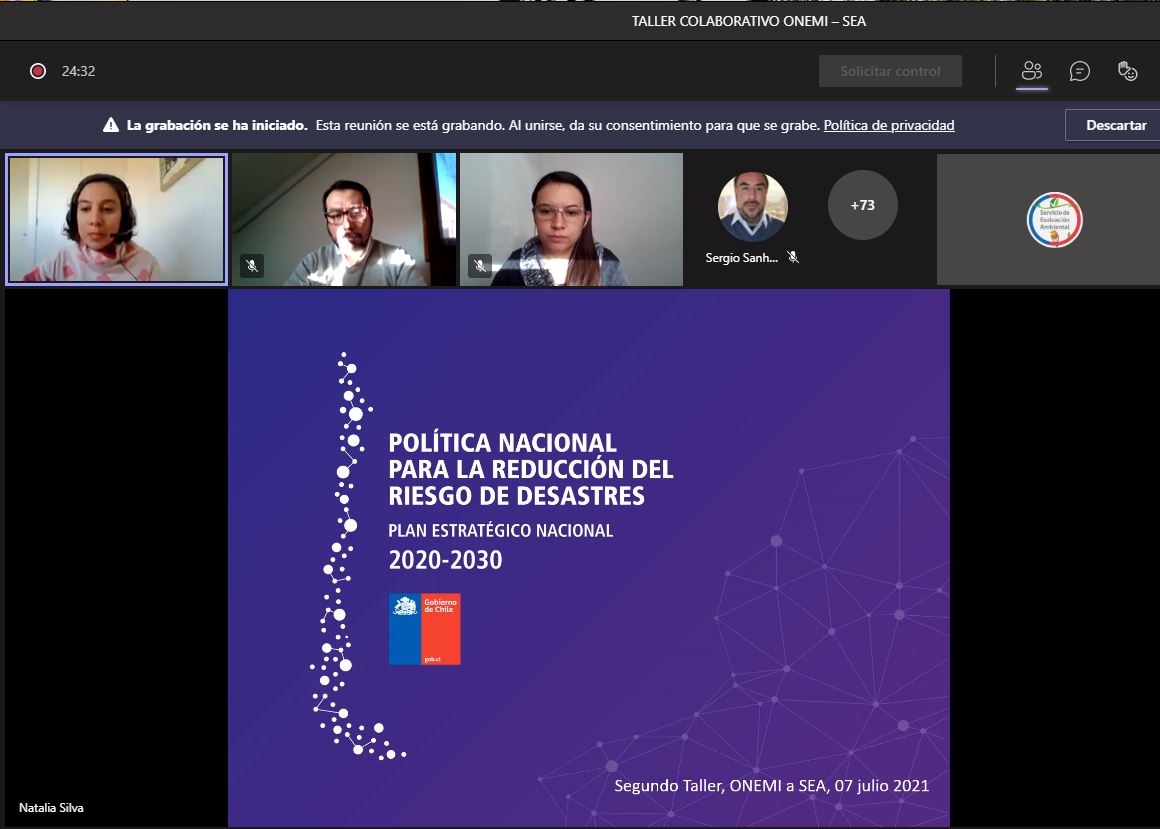Open the raise hand reactions icon
The width and height of the screenshot is (1160, 829).
[x=1128, y=71]
